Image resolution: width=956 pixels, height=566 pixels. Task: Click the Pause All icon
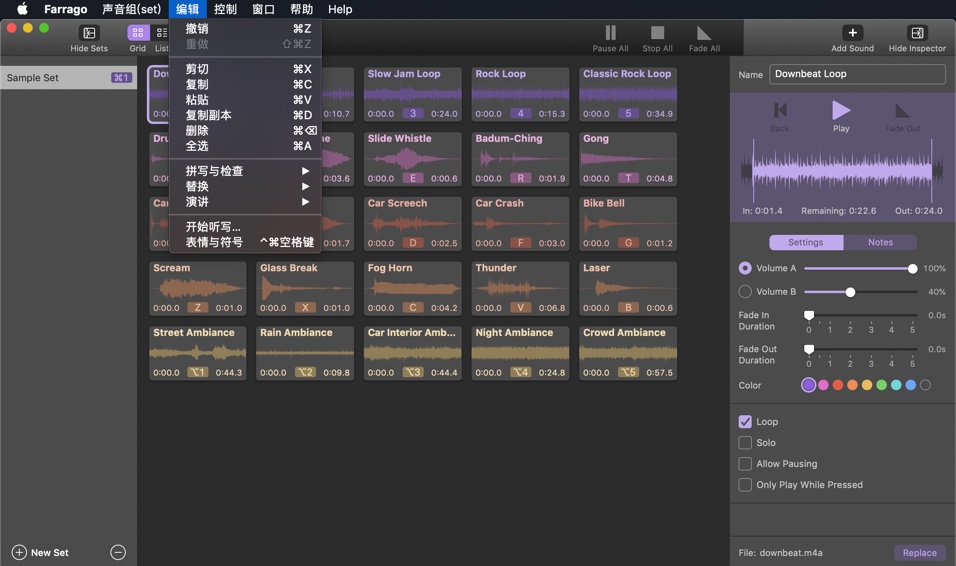(x=610, y=33)
